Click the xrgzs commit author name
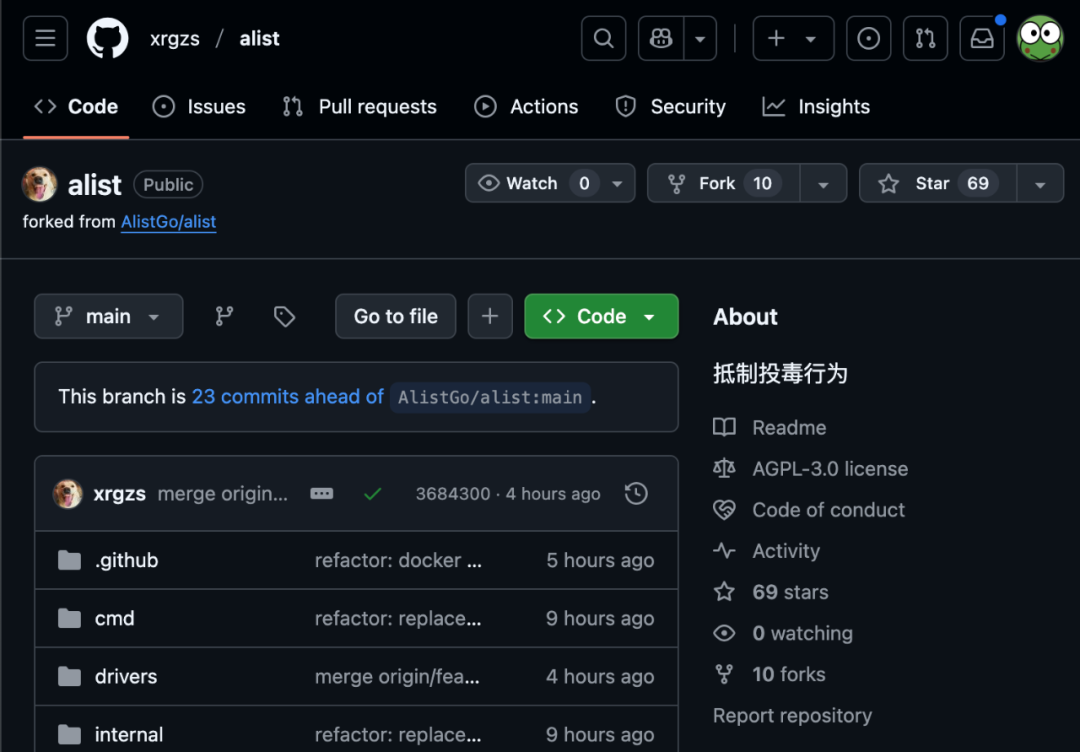 (x=119, y=494)
